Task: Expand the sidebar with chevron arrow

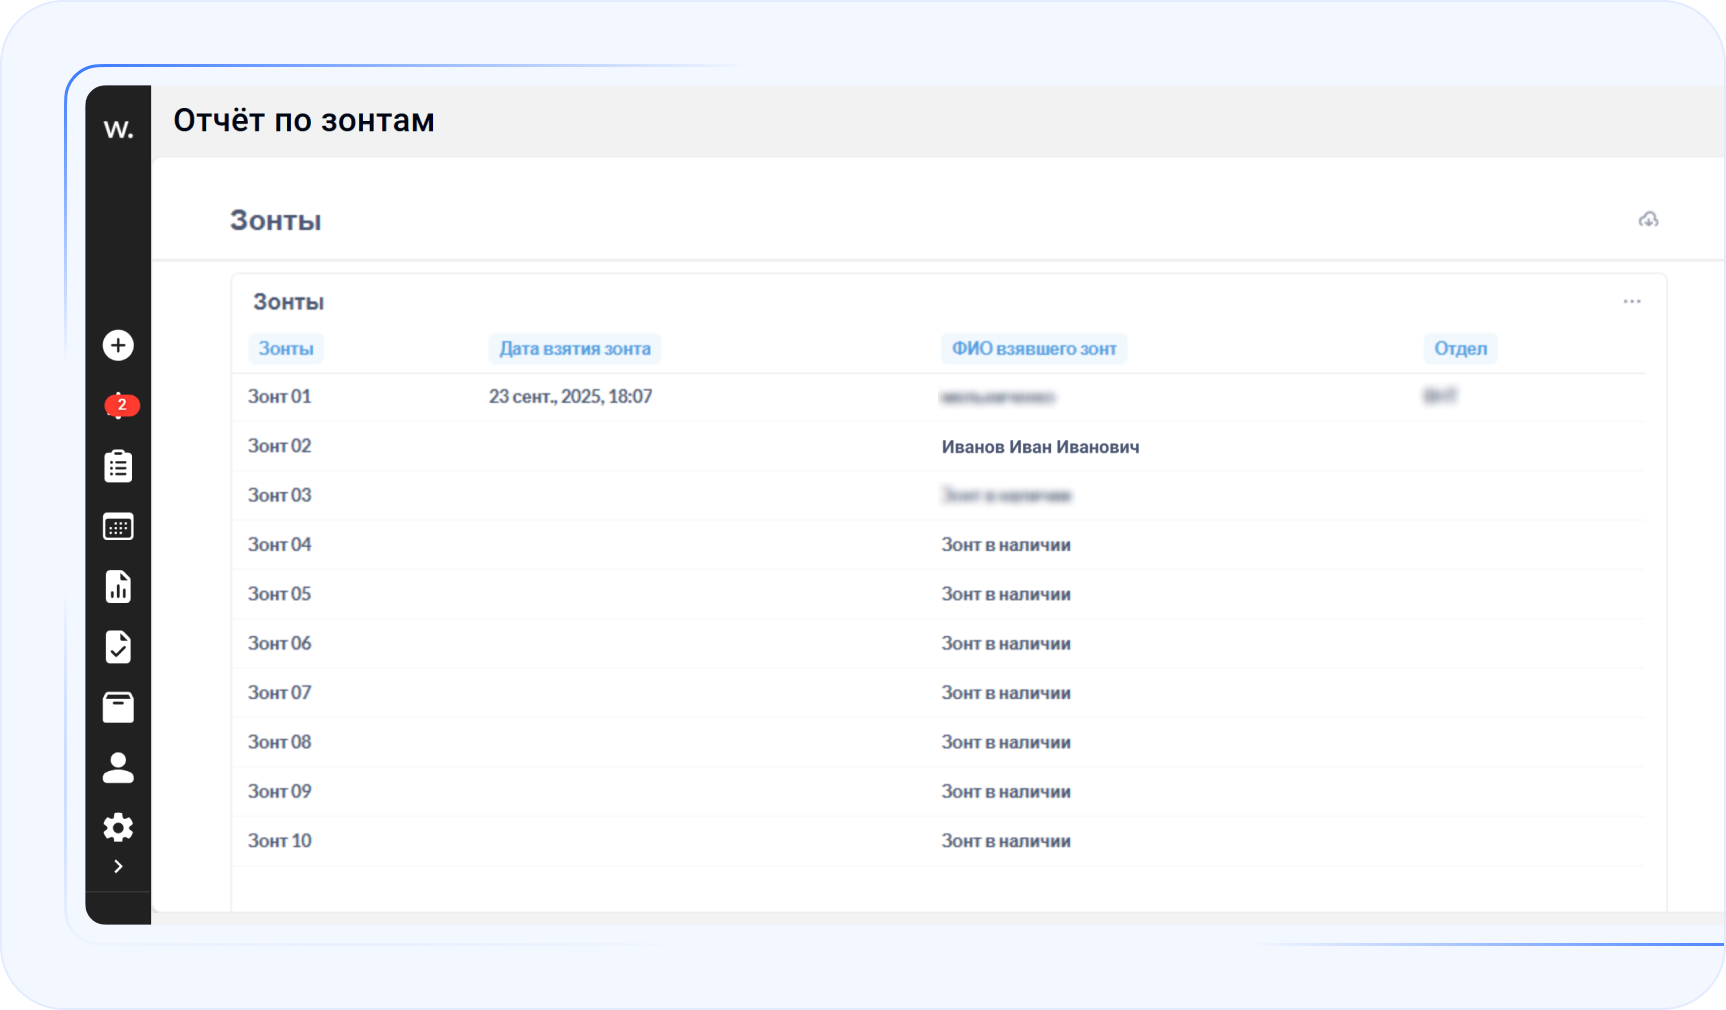Action: pyautogui.click(x=118, y=866)
